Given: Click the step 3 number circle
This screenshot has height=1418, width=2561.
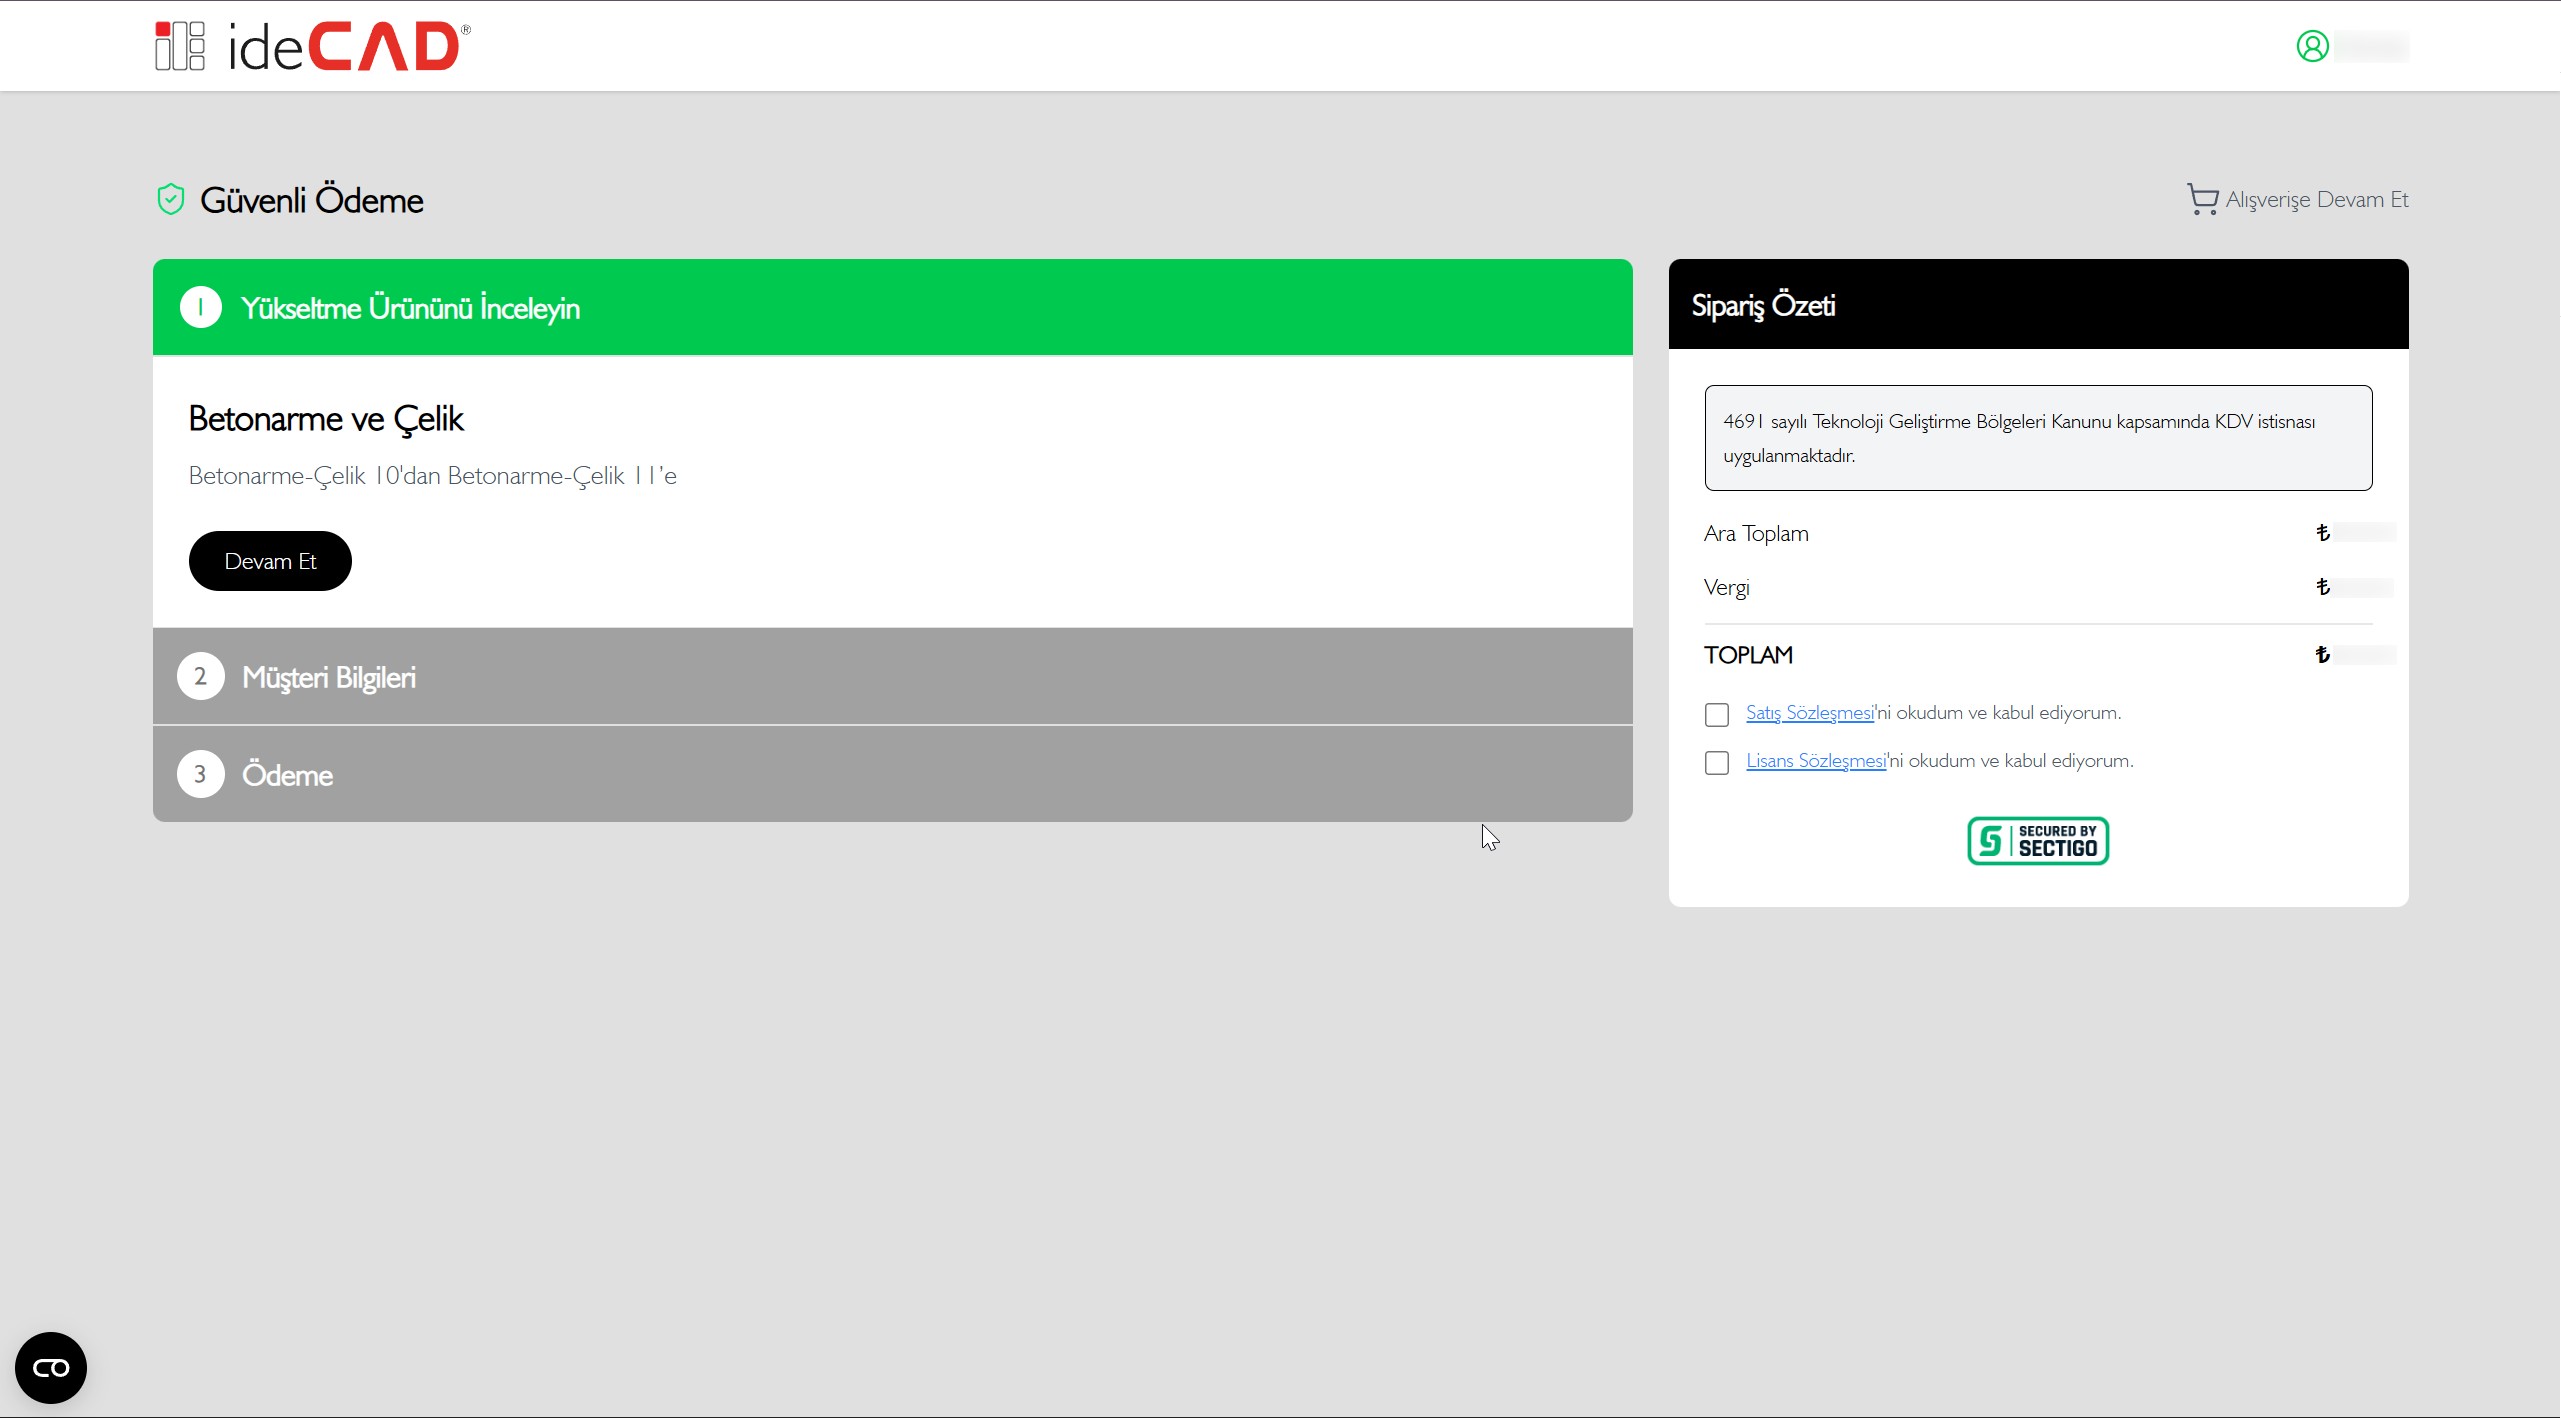Looking at the screenshot, I should tap(201, 774).
